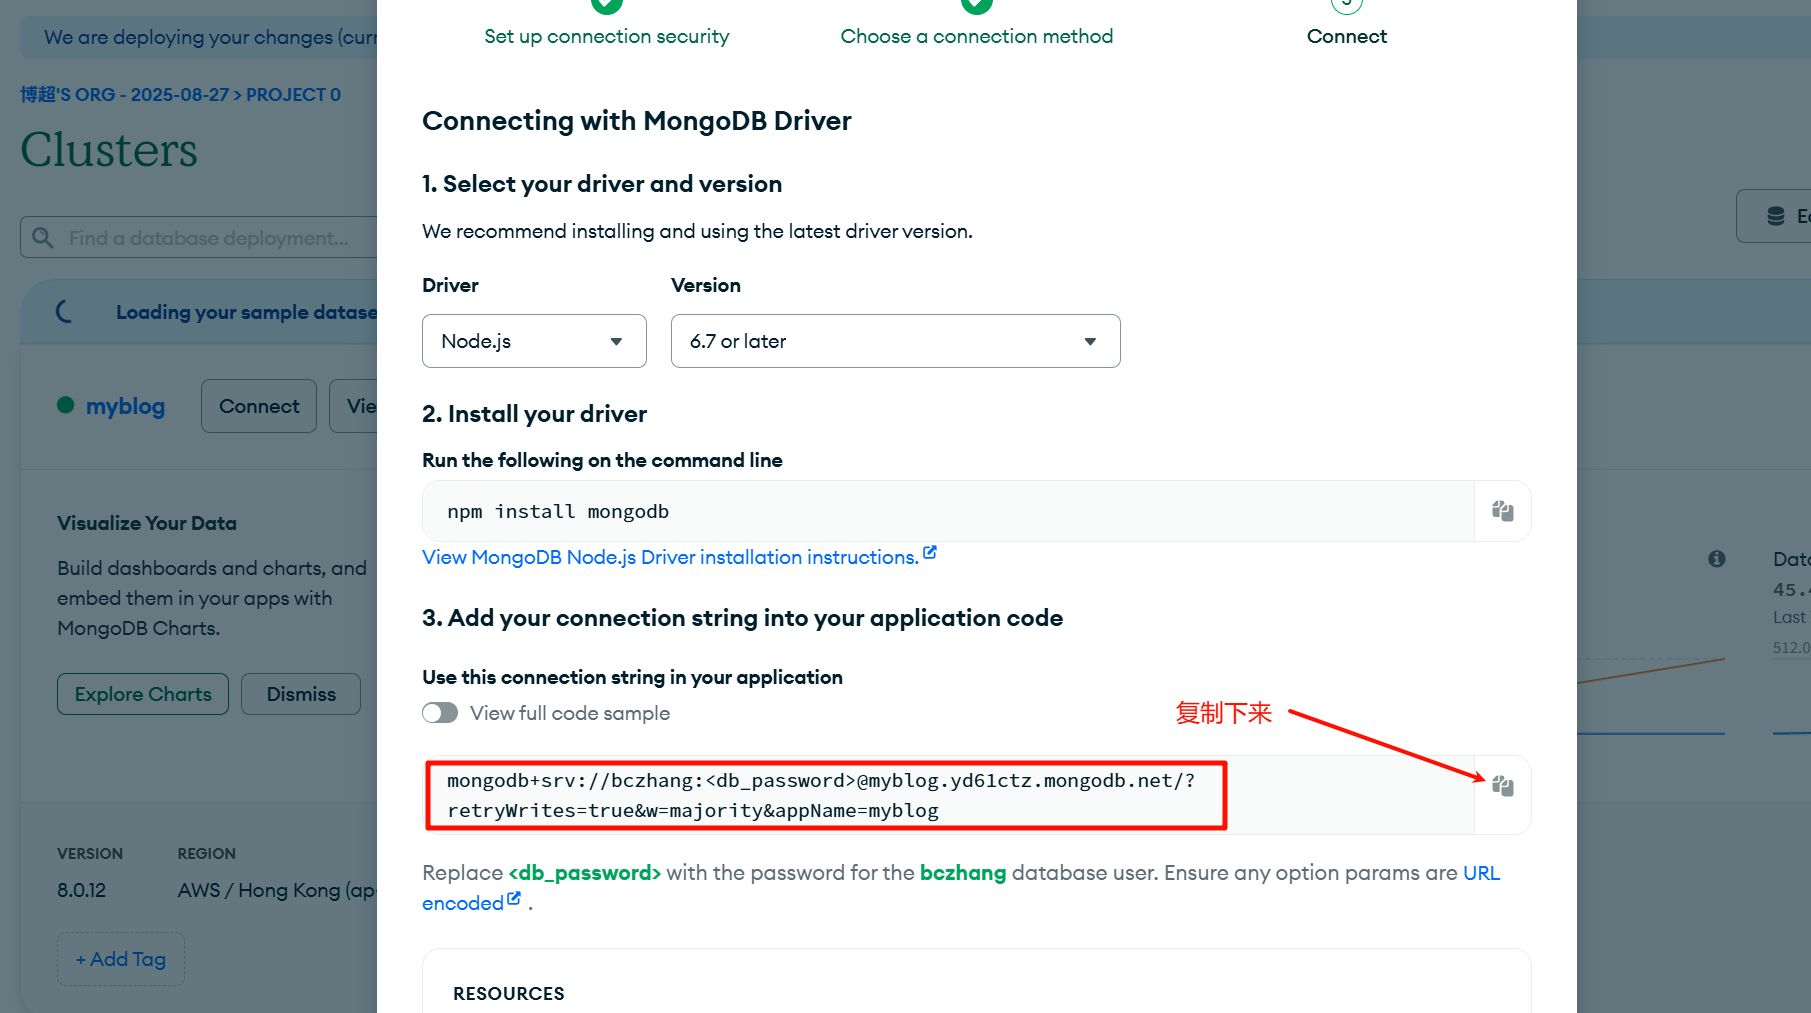Click the Connect button for myblog cluster
Screen dimensions: 1811x1013
(259, 406)
